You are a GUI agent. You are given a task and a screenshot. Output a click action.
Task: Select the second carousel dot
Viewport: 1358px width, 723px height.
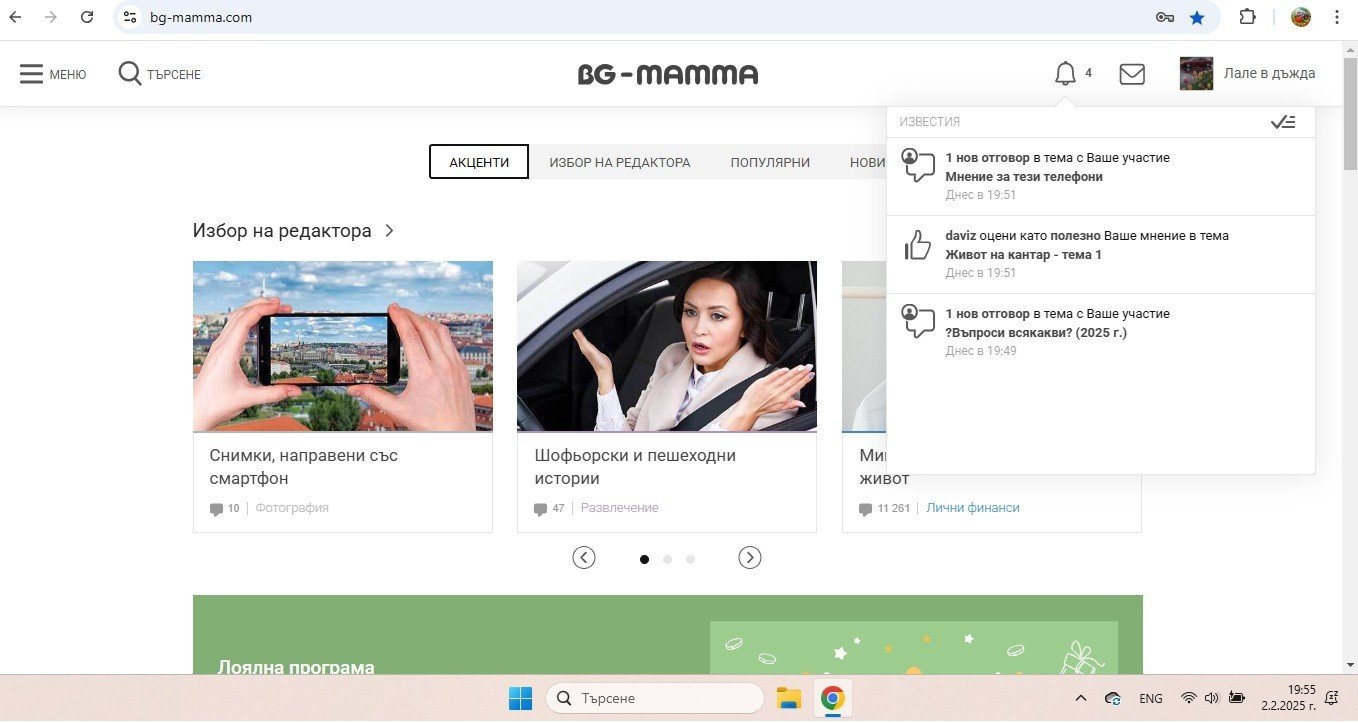667,559
